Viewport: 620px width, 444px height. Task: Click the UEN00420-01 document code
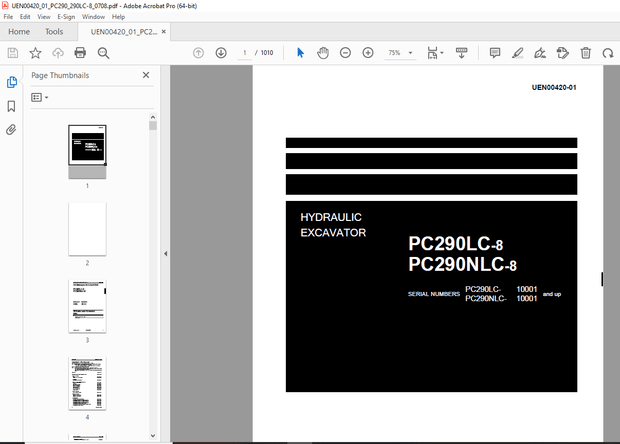[554, 87]
